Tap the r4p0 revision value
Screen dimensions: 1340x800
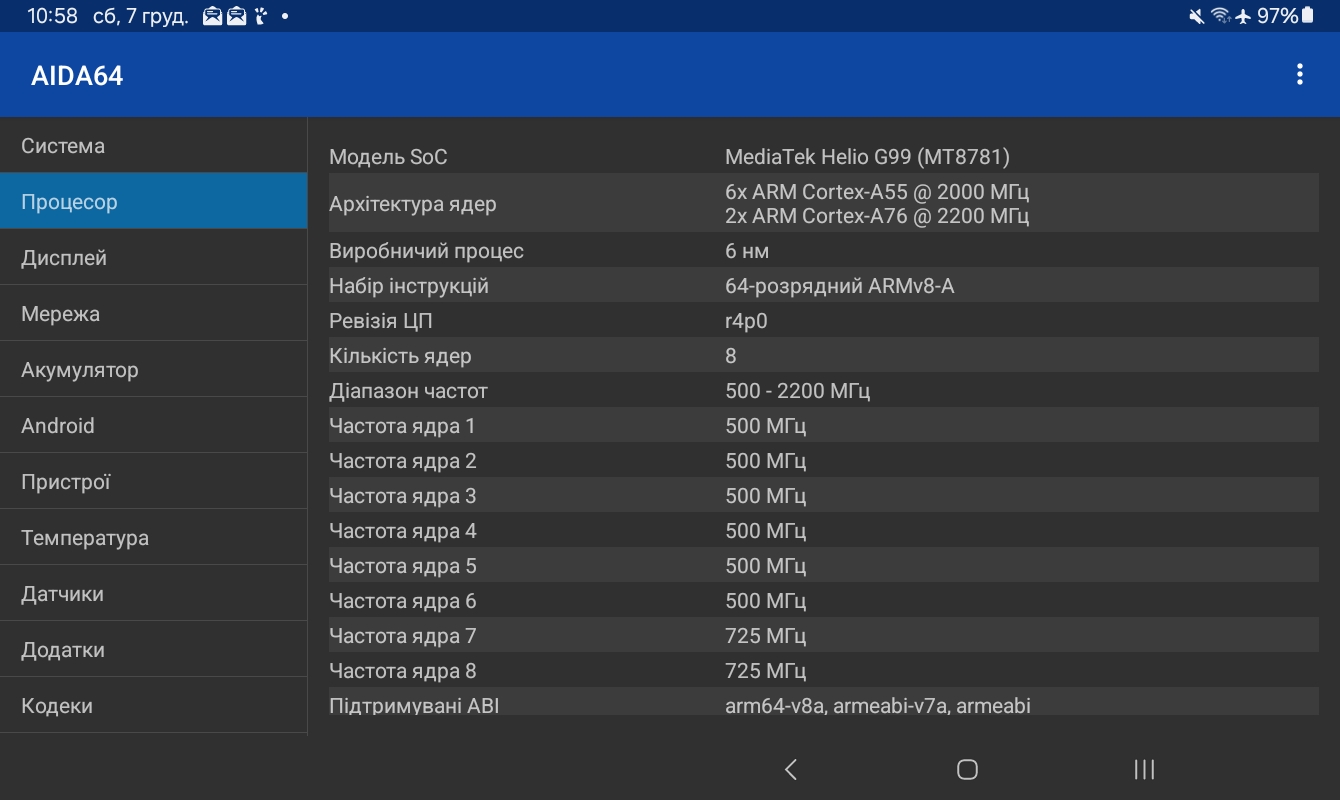tap(746, 322)
